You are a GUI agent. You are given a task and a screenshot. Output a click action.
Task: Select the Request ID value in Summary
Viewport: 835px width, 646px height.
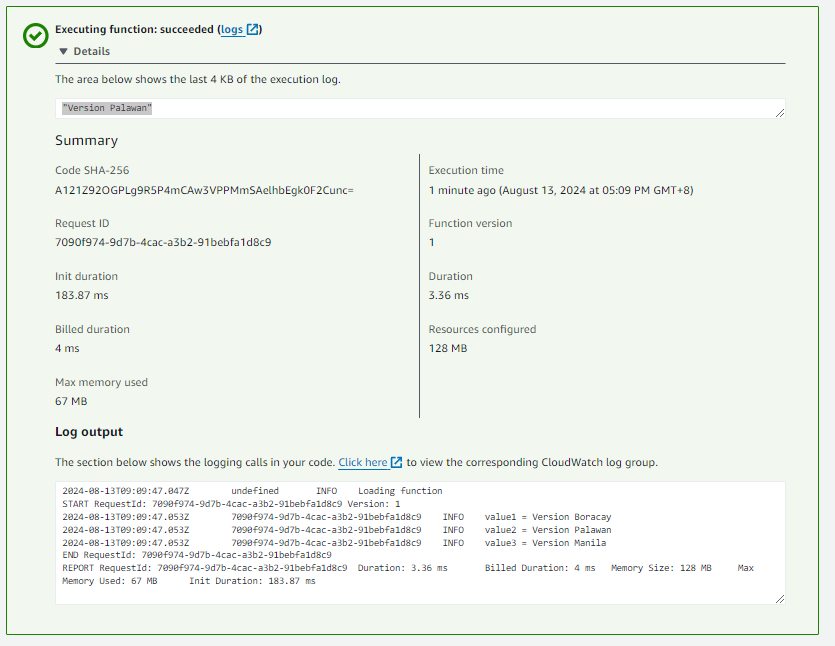163,242
